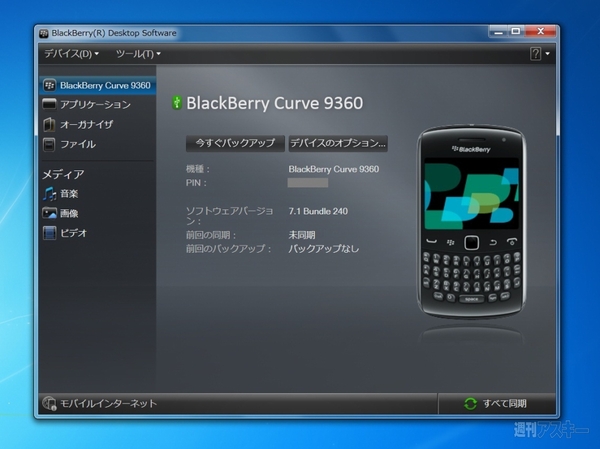Click the BlackBerry Curve 9360 heading text
This screenshot has width=600, height=449.
click(x=274, y=103)
